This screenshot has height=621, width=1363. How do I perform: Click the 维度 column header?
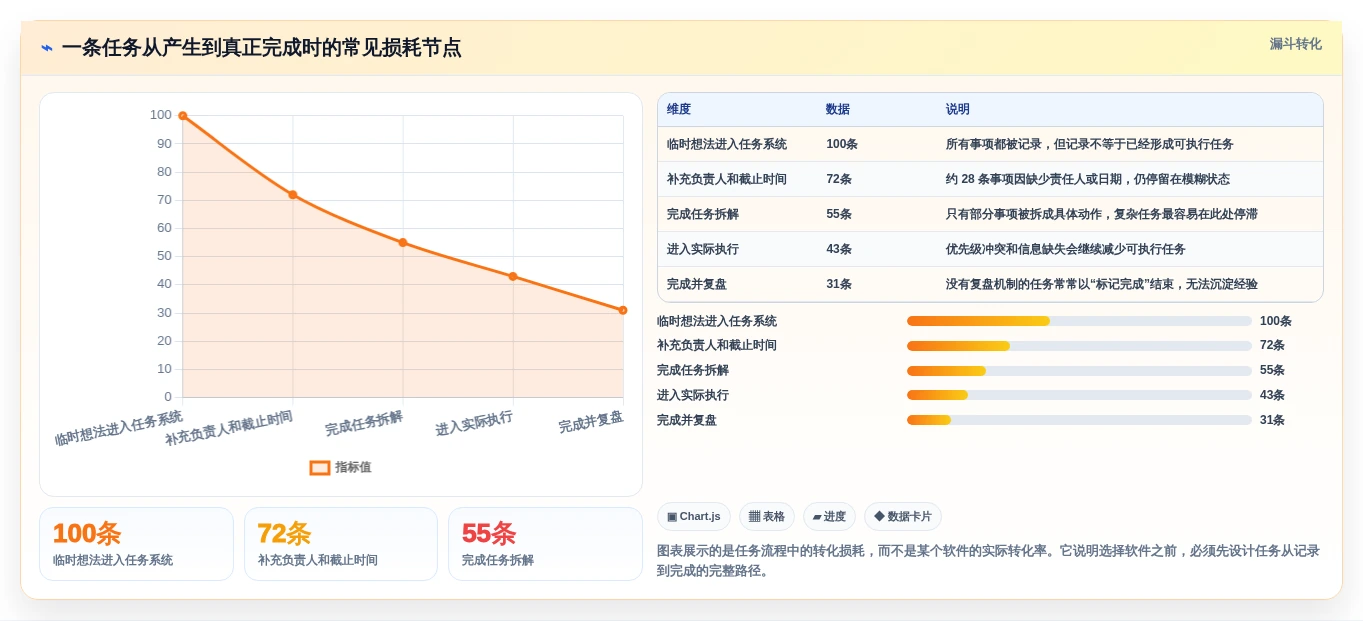pyautogui.click(x=679, y=109)
